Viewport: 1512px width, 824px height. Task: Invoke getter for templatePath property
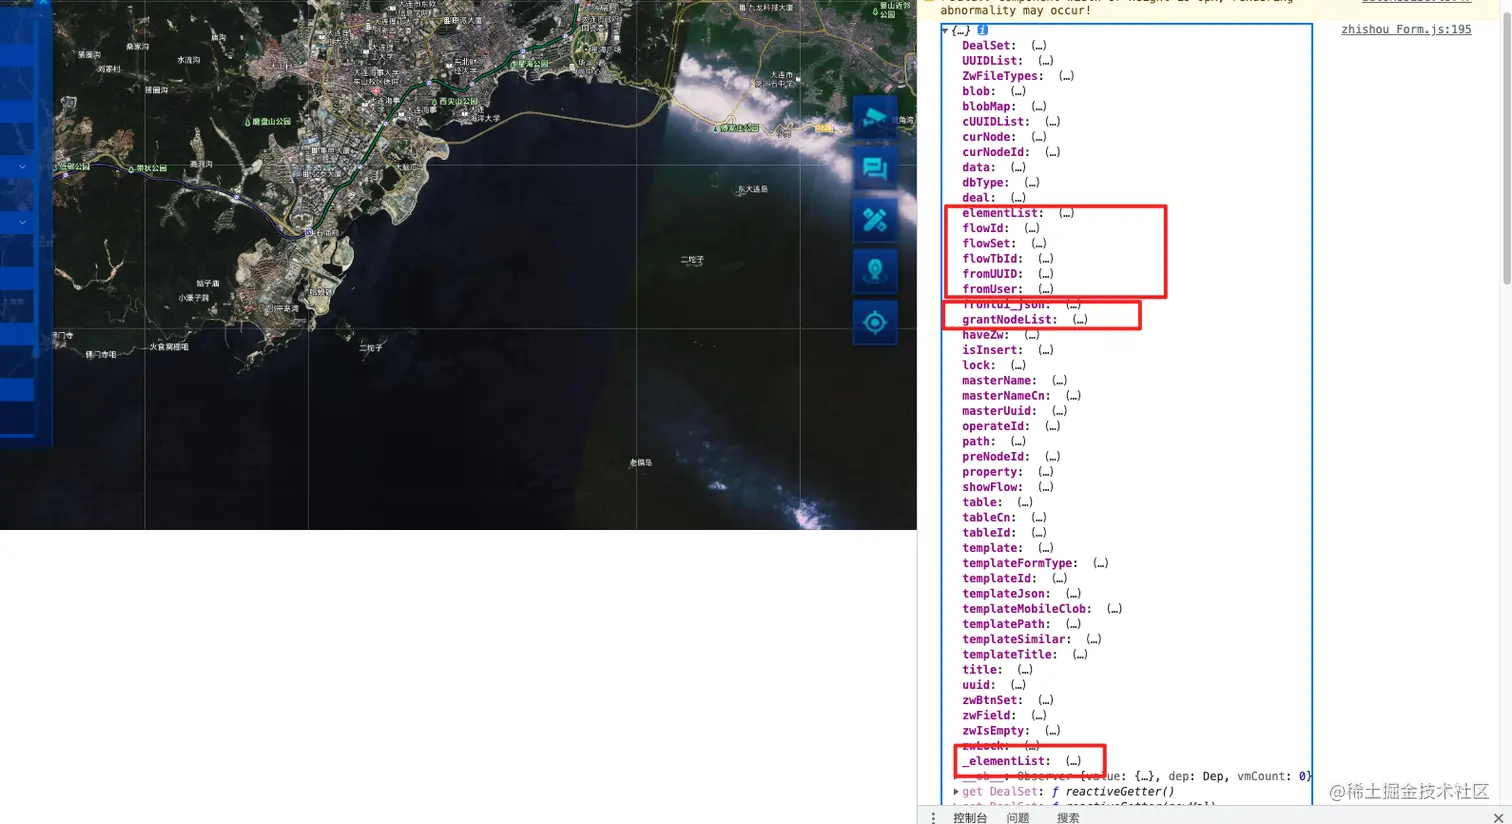pyautogui.click(x=1073, y=624)
